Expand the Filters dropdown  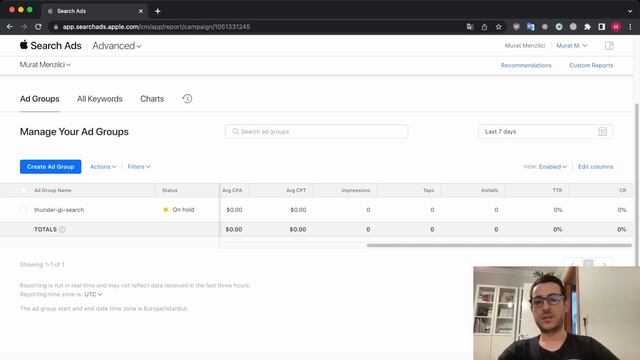(x=139, y=167)
